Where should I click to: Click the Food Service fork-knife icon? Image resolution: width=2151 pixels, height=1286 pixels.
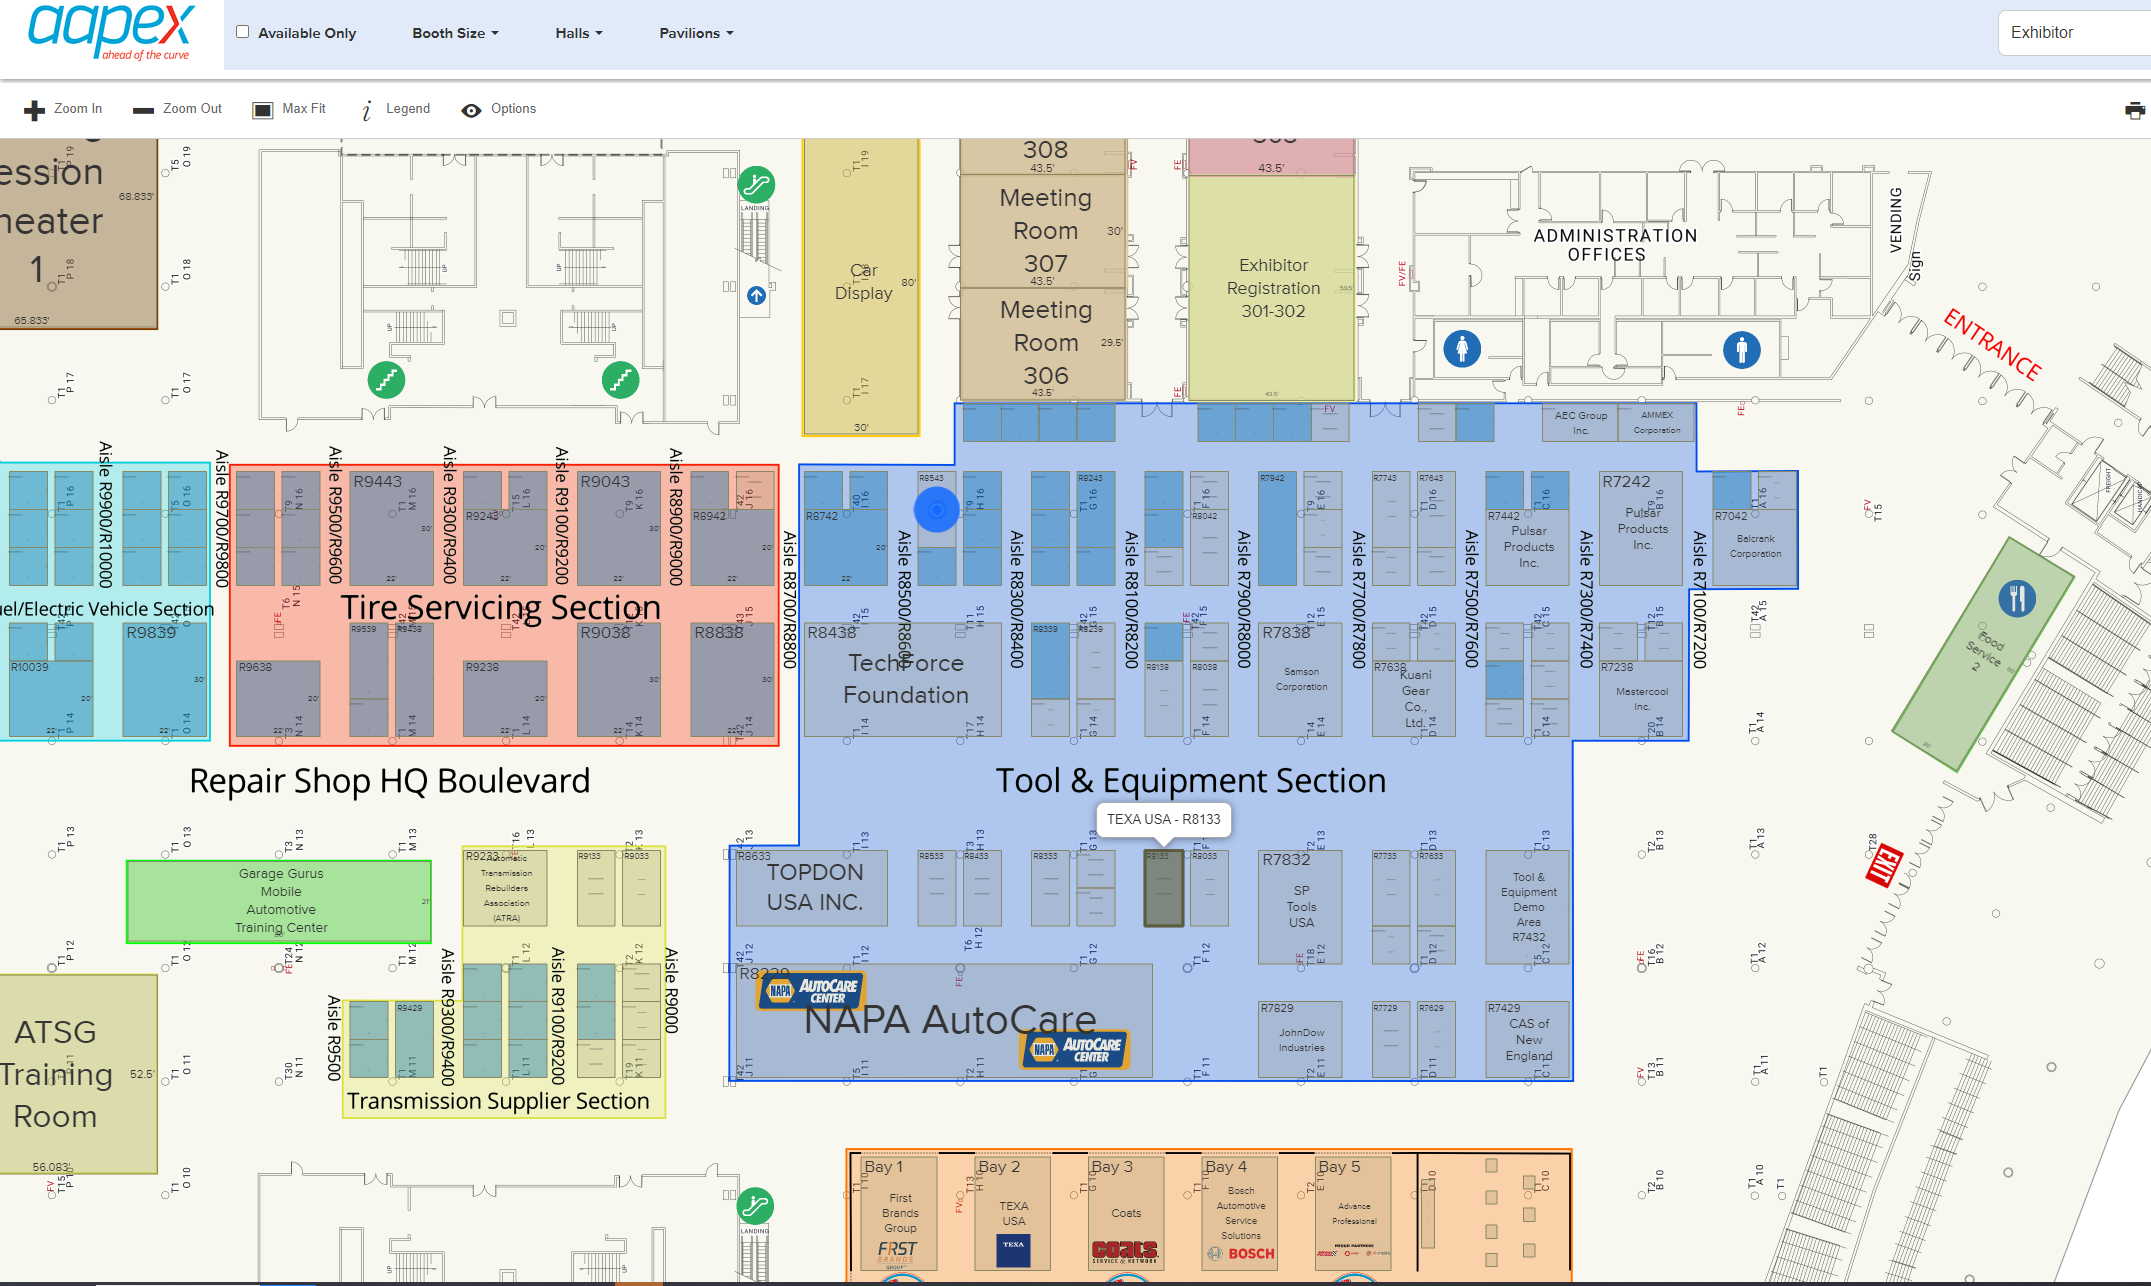point(2017,598)
